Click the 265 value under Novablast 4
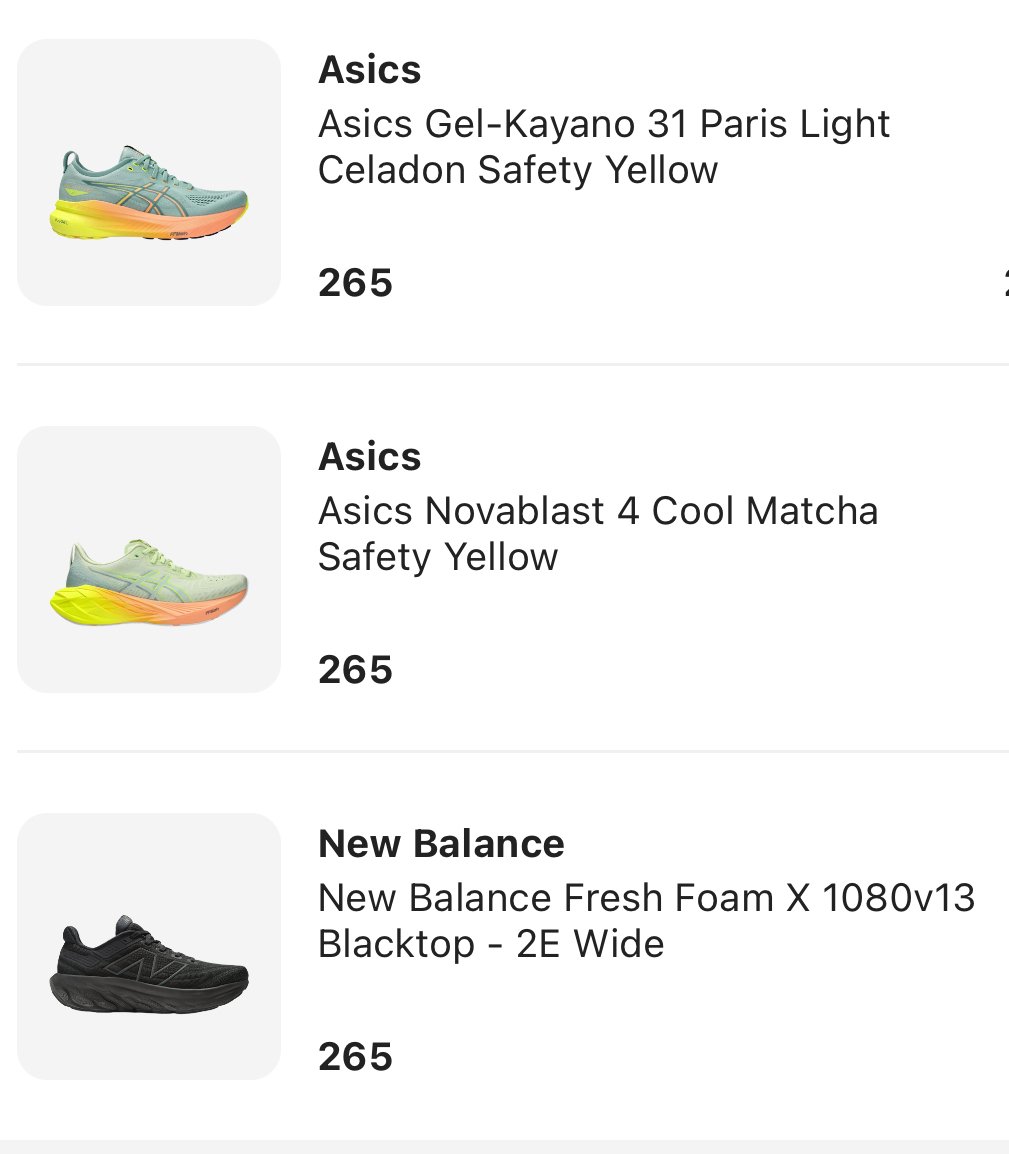1009x1154 pixels. pyautogui.click(x=355, y=670)
